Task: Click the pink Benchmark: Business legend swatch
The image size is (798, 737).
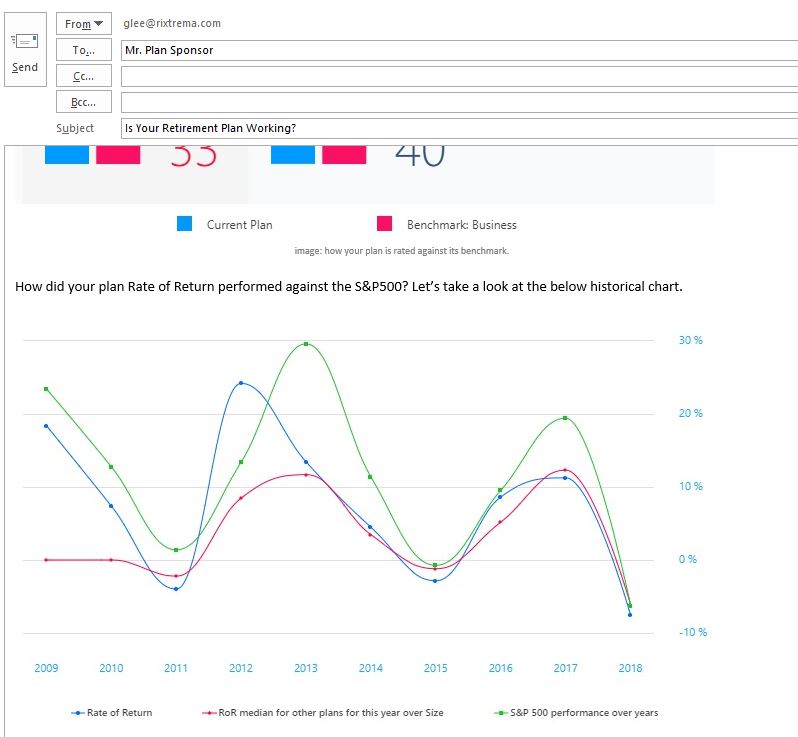Action: pyautogui.click(x=384, y=225)
